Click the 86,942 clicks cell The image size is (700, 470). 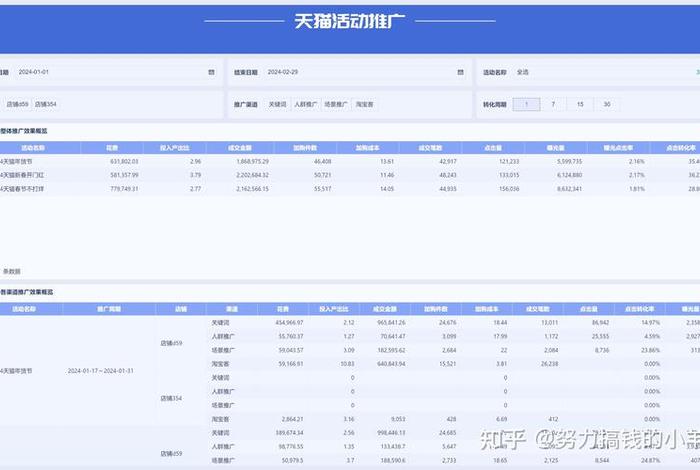point(600,322)
